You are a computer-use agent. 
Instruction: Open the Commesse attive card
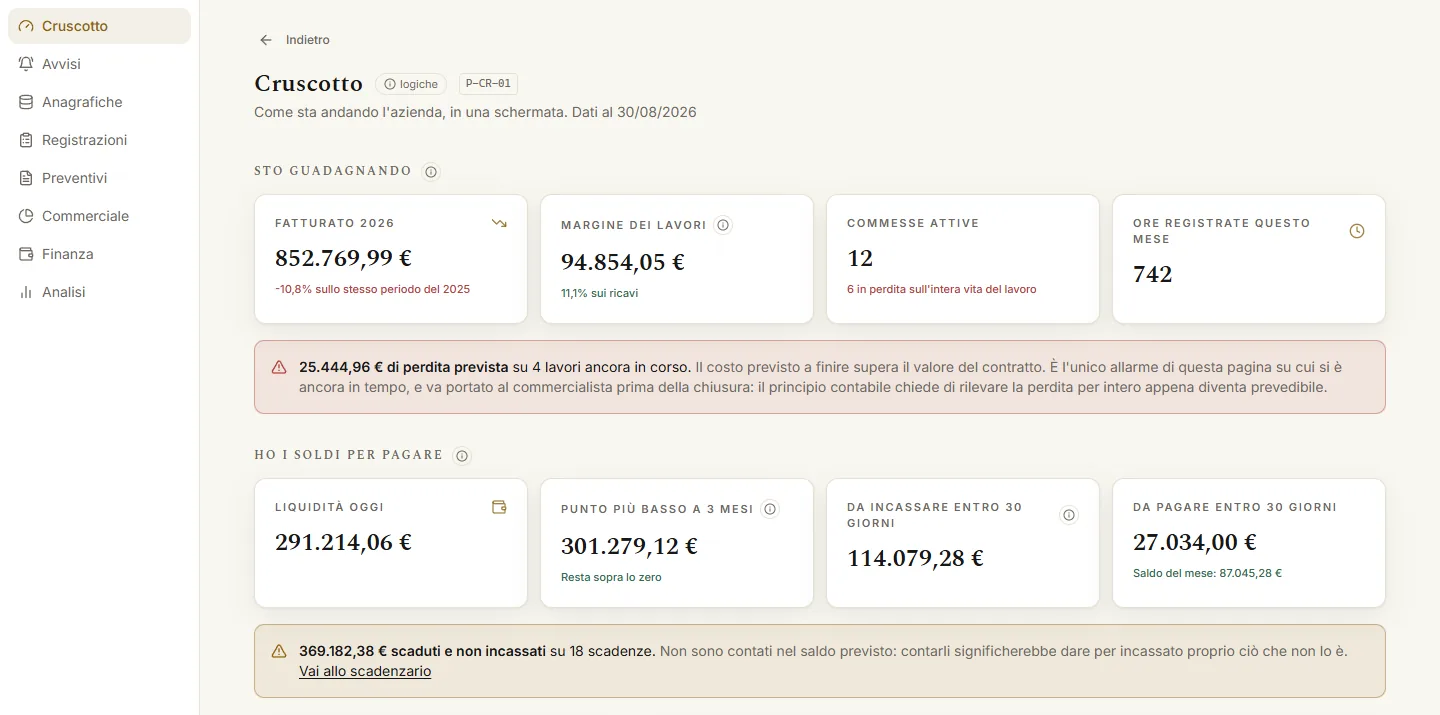pyautogui.click(x=963, y=259)
